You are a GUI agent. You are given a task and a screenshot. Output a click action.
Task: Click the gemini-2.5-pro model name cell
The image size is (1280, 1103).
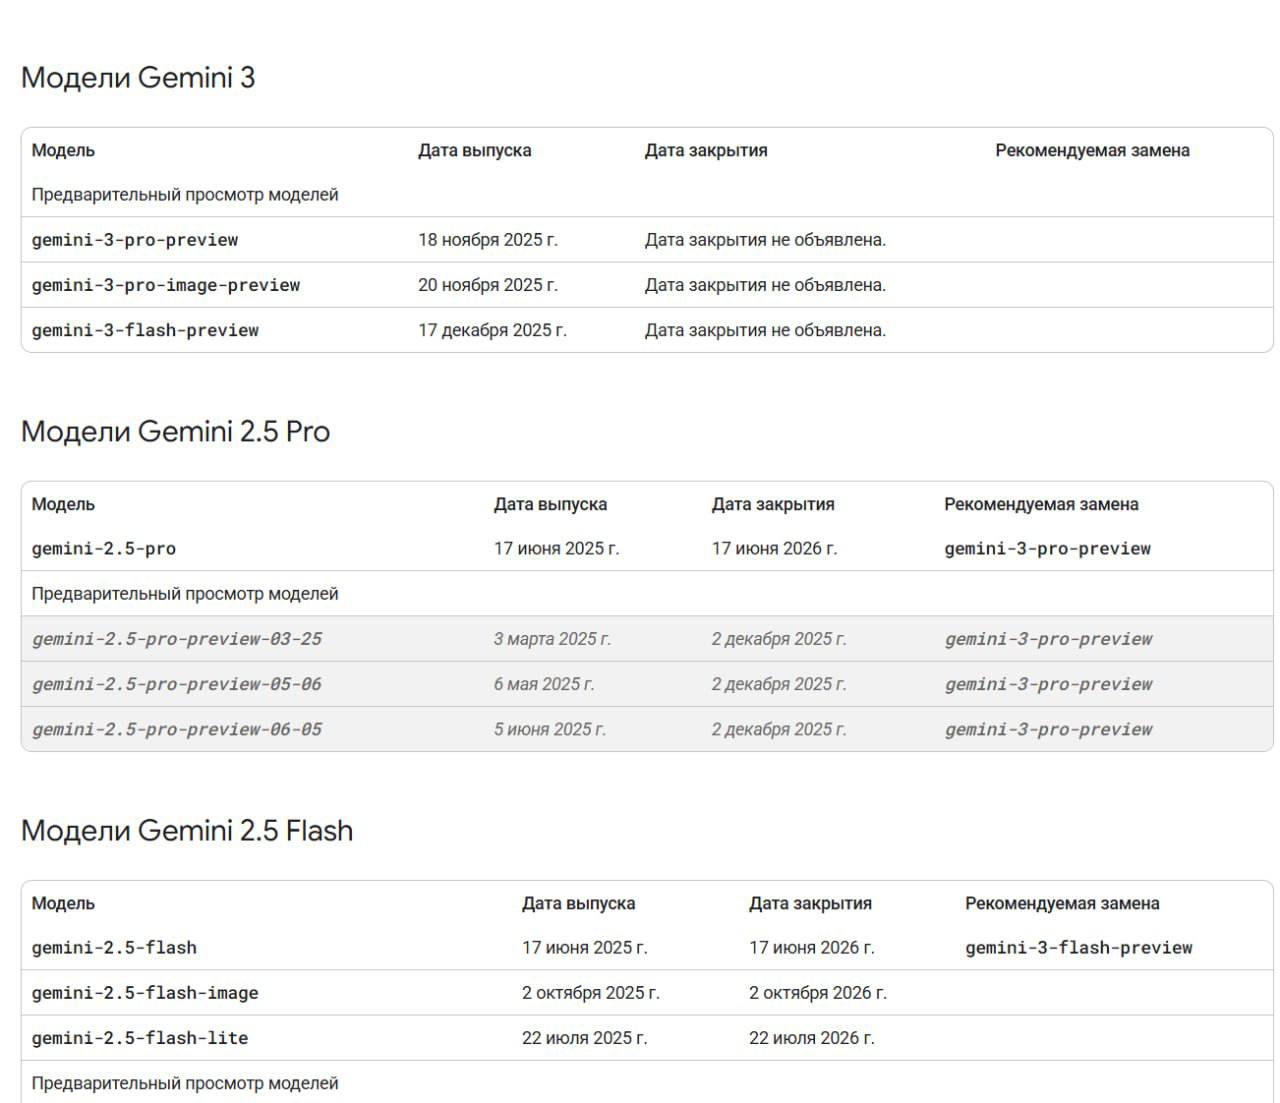tap(104, 548)
